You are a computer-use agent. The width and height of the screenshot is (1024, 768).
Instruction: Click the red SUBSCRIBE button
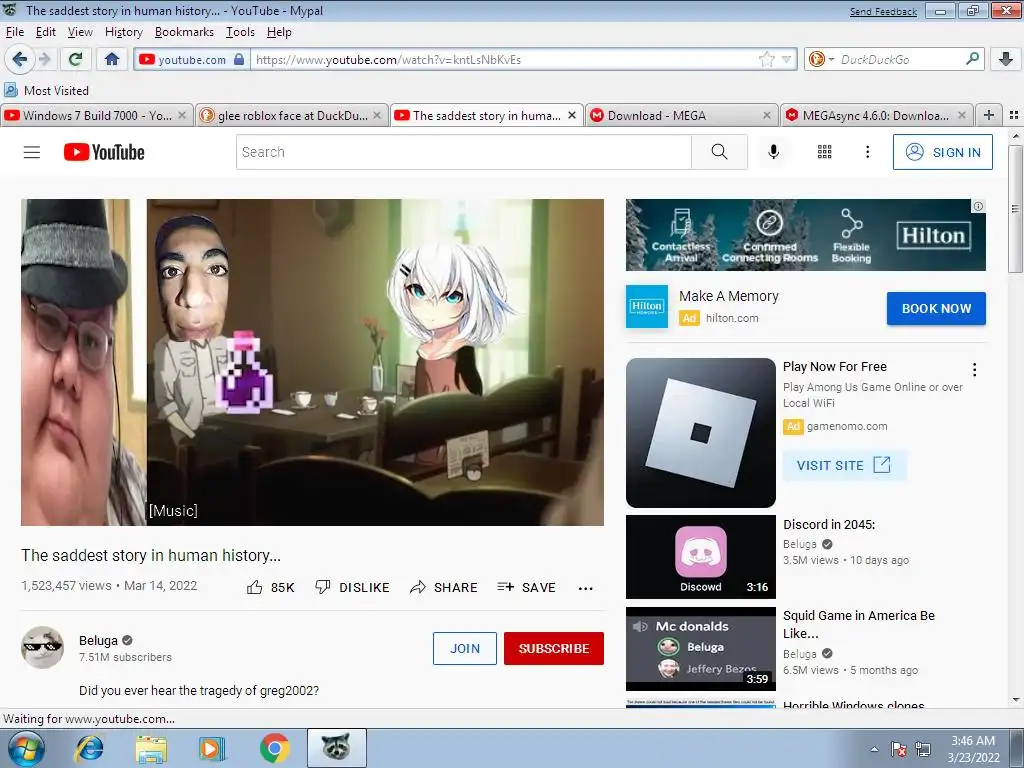554,648
